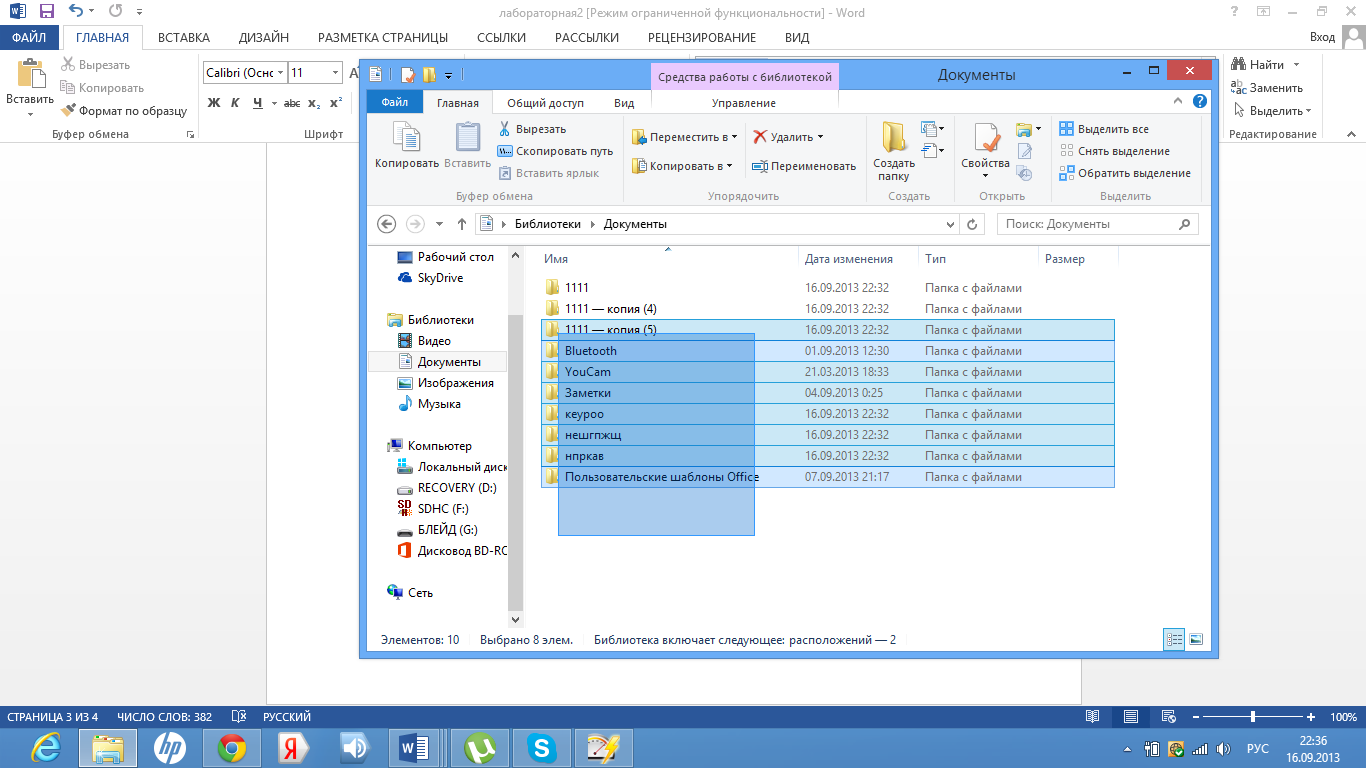This screenshot has height=768, width=1366.
Task: Open Properties (Свойства) icon in ribbon
Action: pyautogui.click(x=985, y=140)
